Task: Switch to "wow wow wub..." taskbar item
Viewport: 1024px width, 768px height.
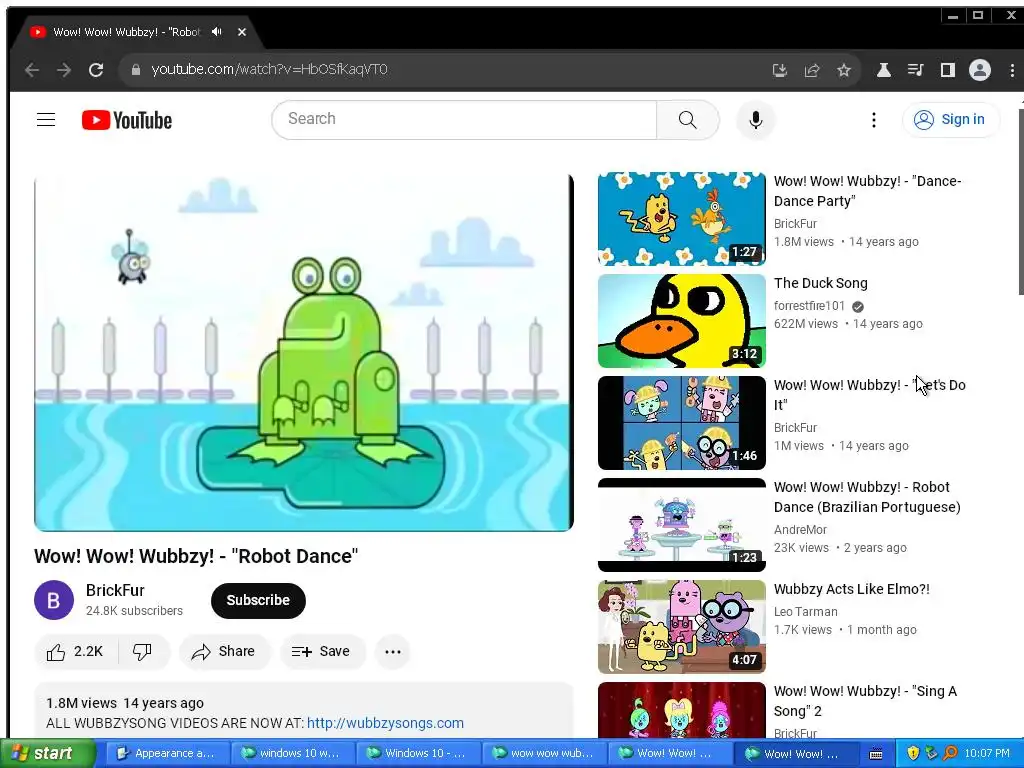Action: pyautogui.click(x=543, y=754)
